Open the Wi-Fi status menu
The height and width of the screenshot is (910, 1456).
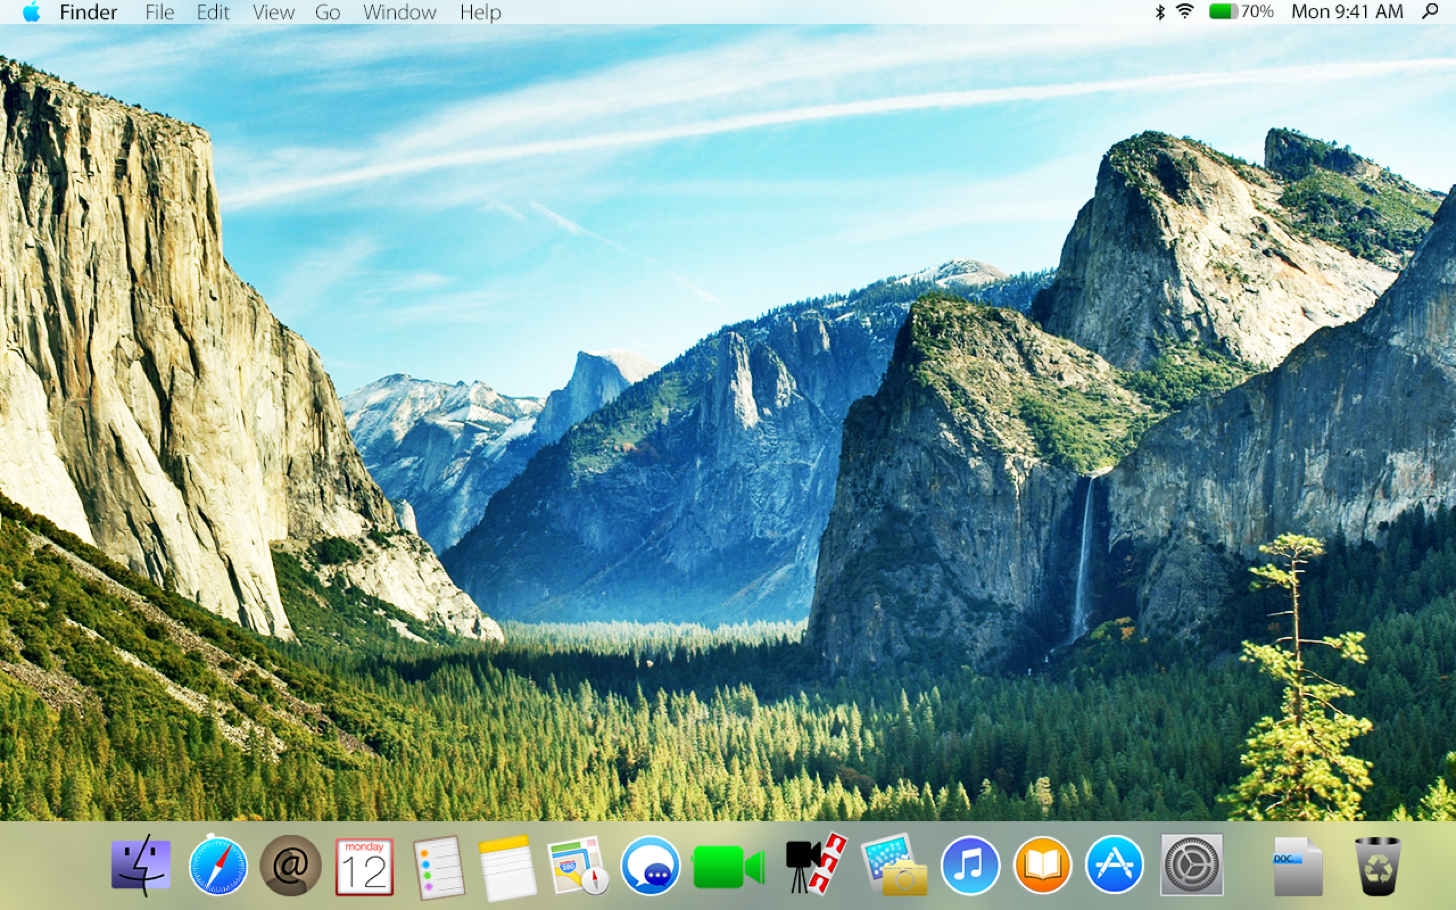point(1185,13)
